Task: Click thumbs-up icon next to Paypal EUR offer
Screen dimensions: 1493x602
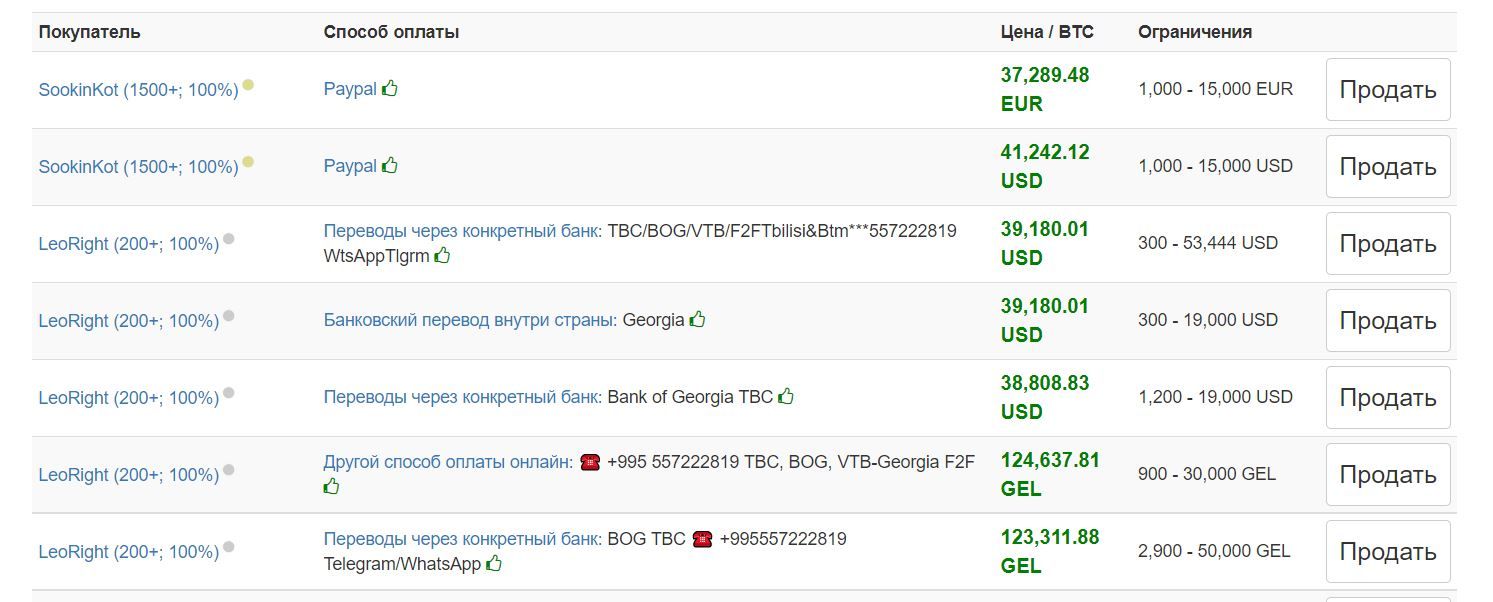Action: coord(390,88)
